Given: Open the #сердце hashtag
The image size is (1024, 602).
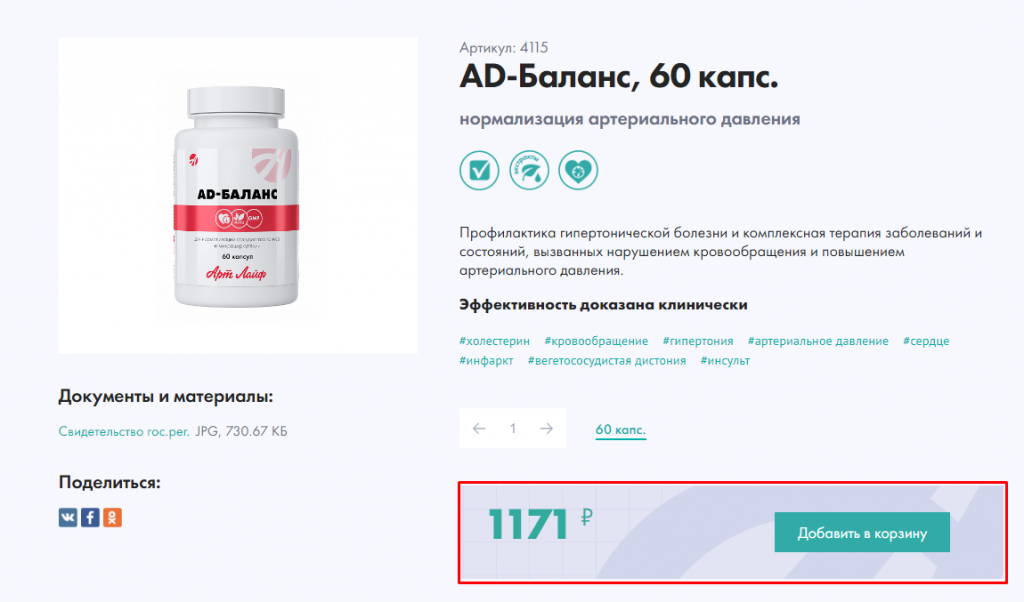Looking at the screenshot, I should [x=926, y=341].
